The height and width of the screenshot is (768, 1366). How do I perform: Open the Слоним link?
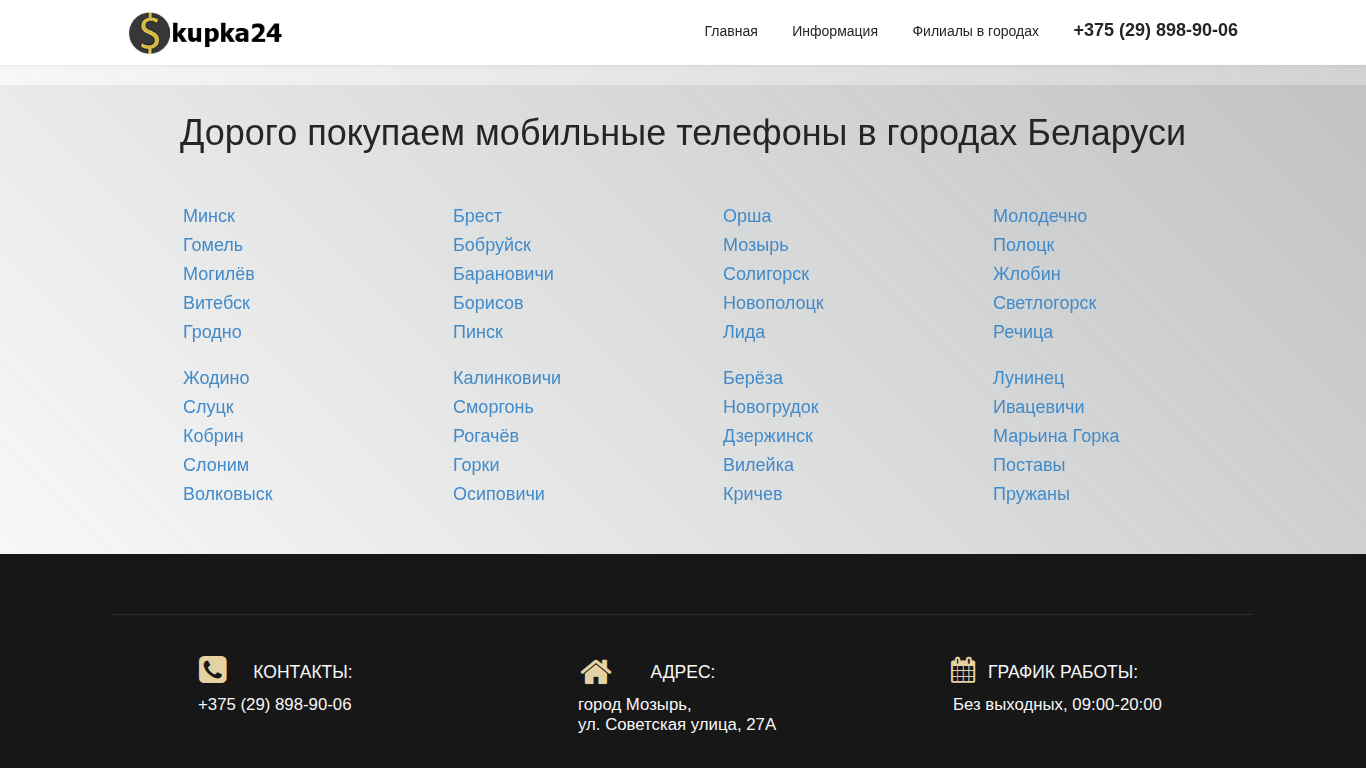[x=216, y=465]
